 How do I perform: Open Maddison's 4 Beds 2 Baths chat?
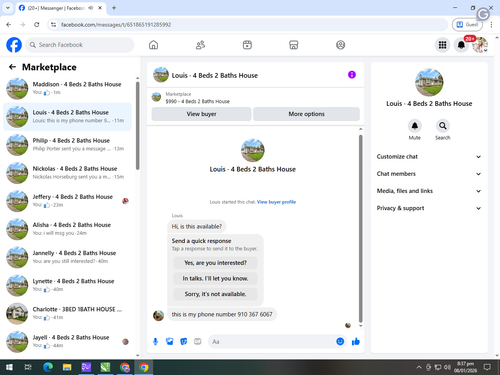(67, 89)
